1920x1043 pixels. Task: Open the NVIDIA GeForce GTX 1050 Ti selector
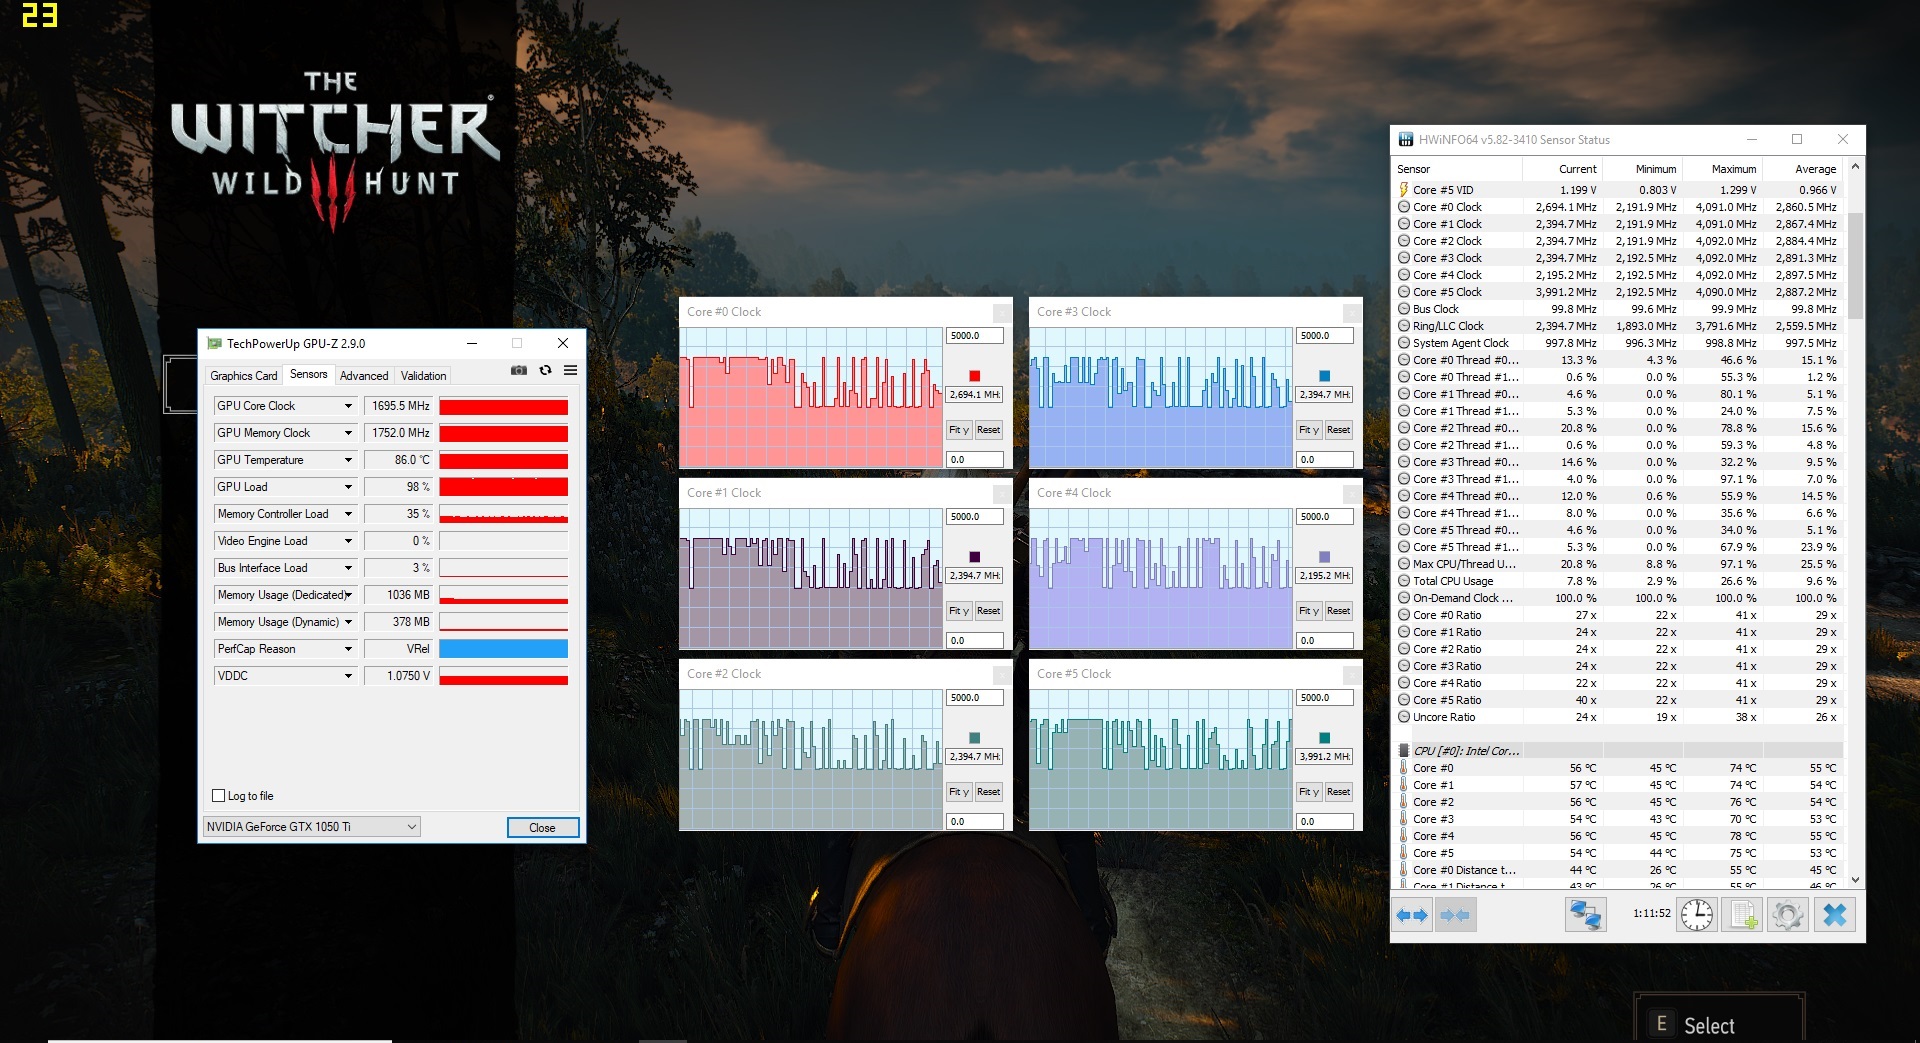pyautogui.click(x=311, y=827)
